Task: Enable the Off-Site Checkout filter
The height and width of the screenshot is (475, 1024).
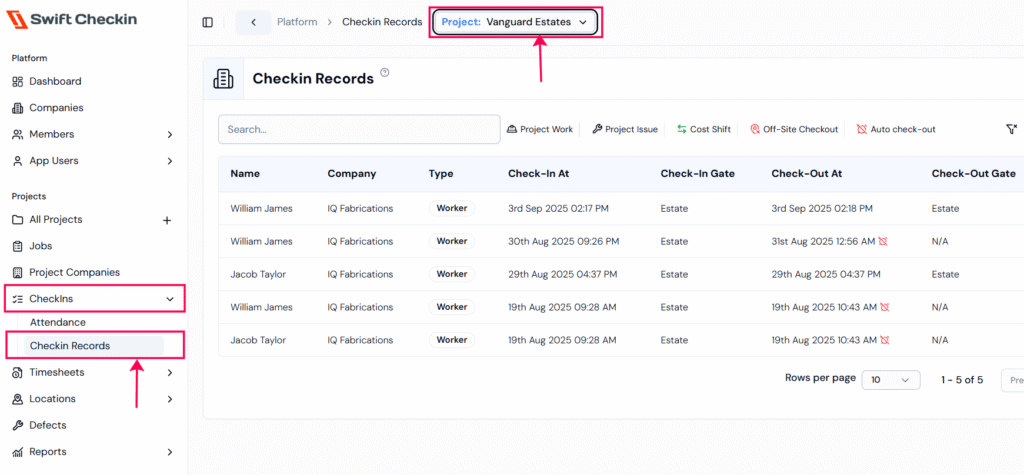Action: click(794, 129)
